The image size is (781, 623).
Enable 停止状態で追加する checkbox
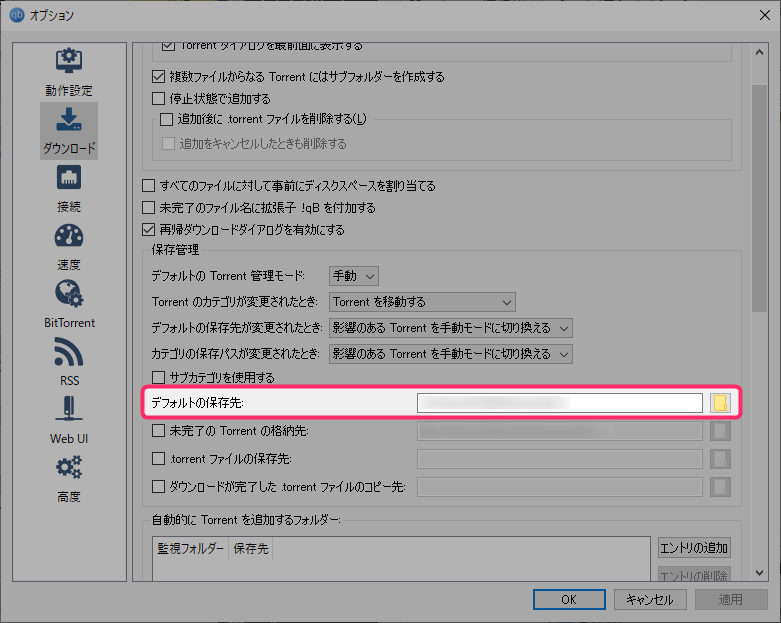click(158, 98)
